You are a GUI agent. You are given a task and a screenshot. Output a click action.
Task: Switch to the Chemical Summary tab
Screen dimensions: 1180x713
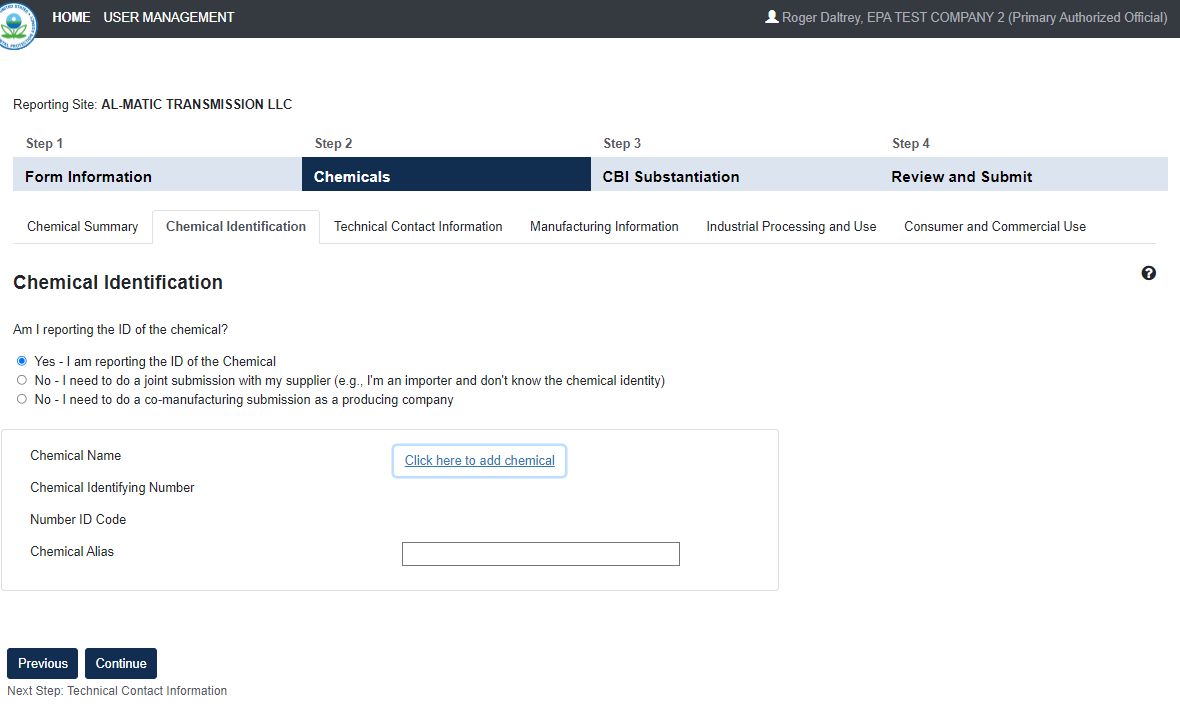point(83,227)
